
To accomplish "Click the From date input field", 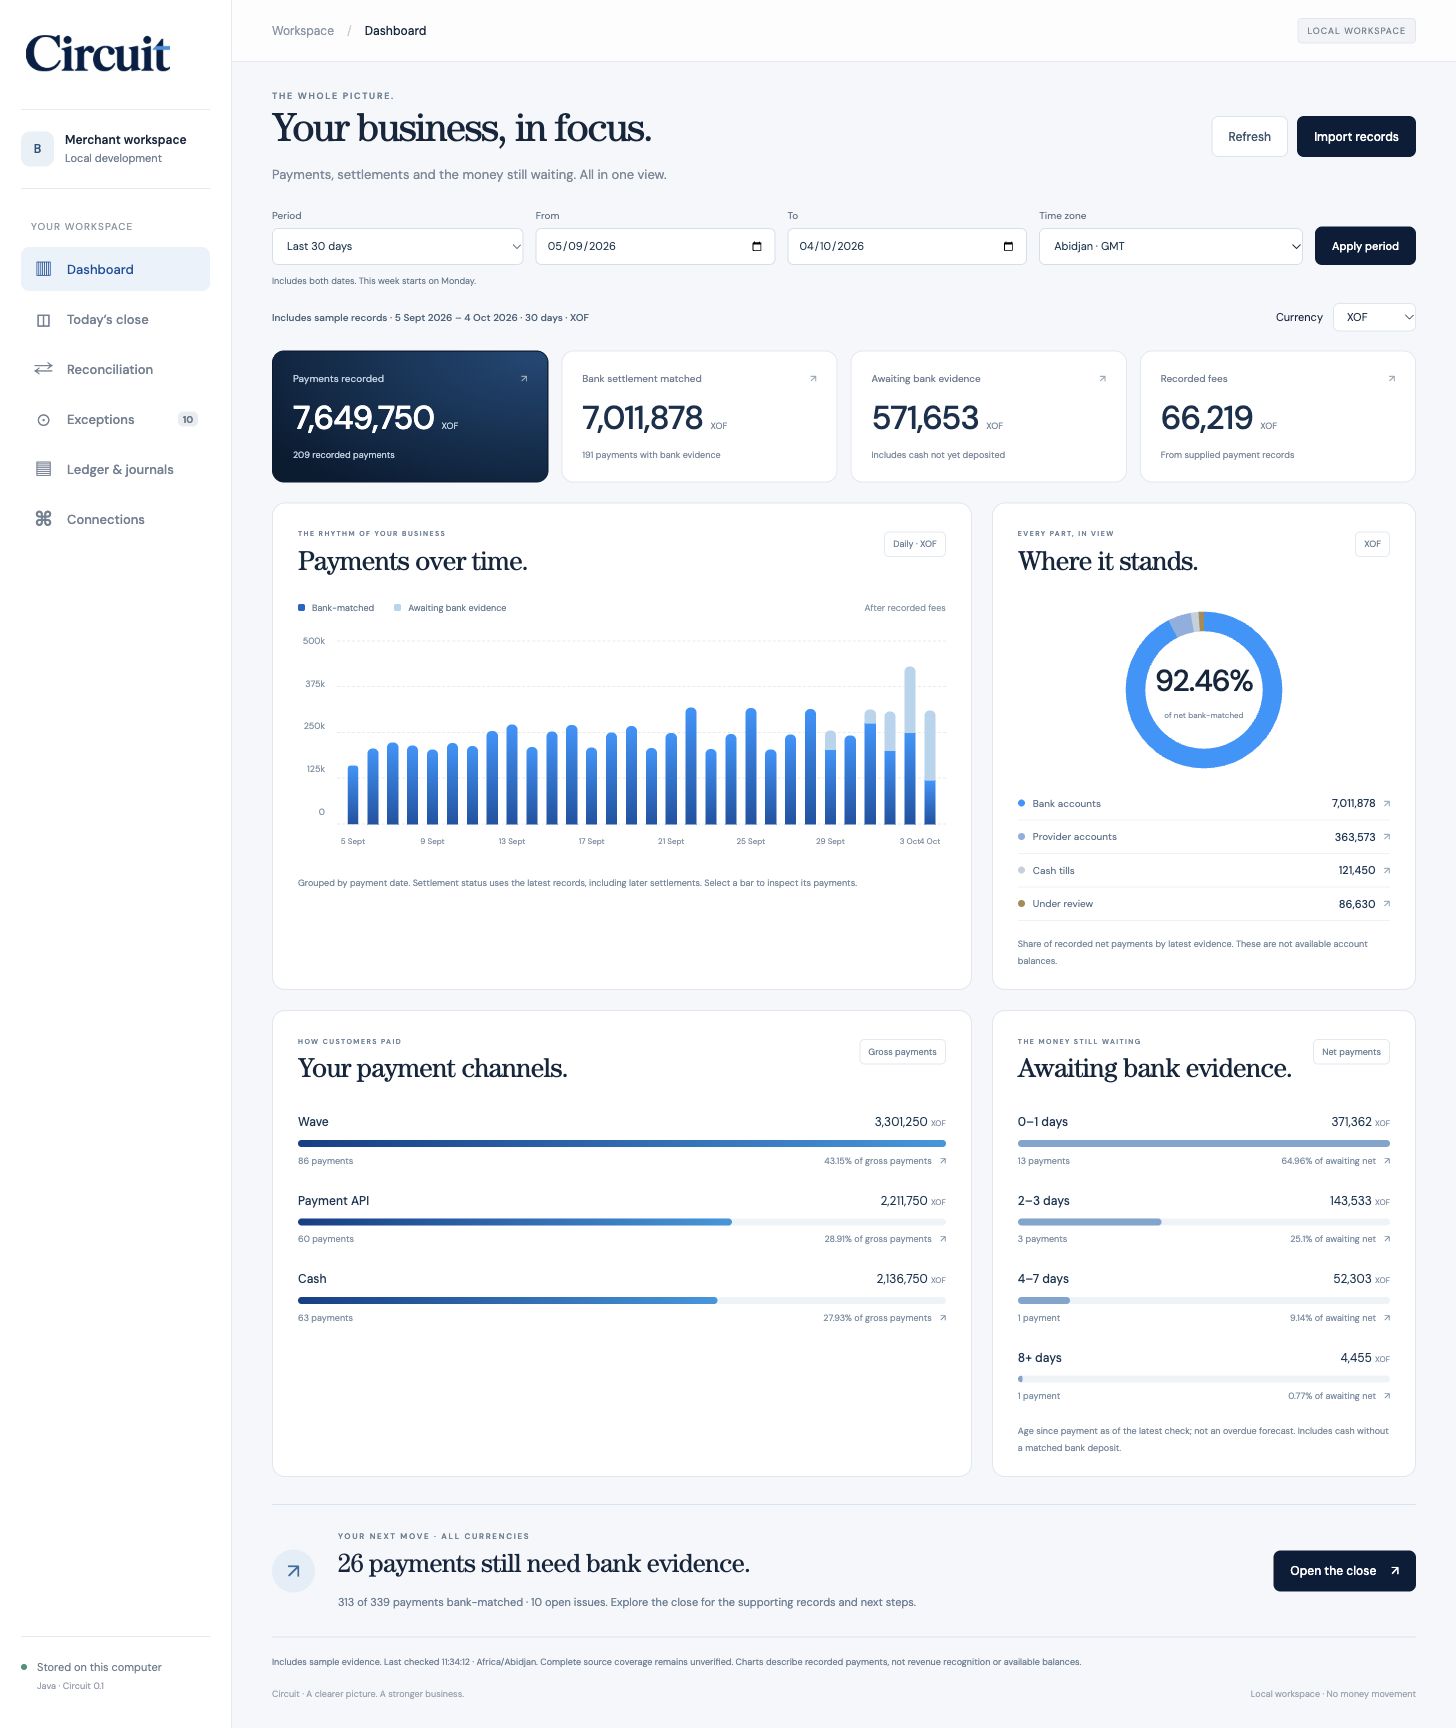I will coord(655,246).
